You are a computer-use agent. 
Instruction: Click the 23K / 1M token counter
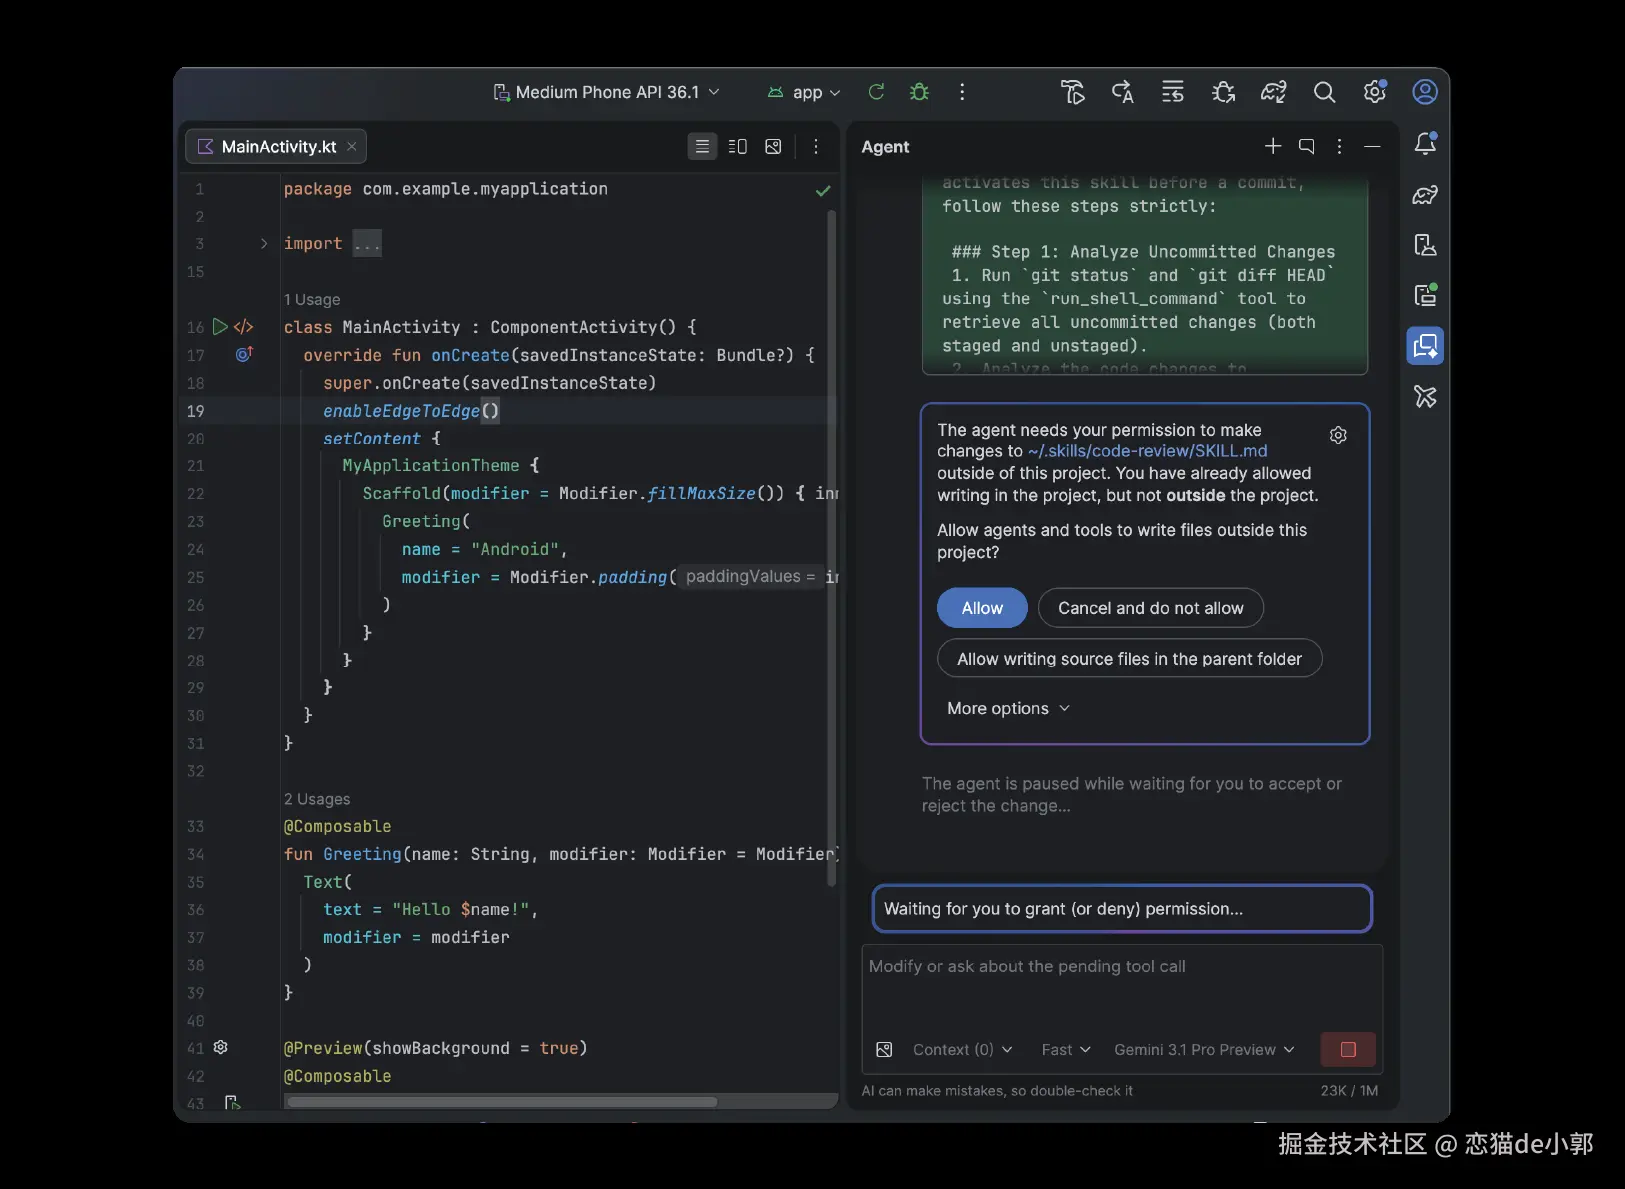pyautogui.click(x=1349, y=1090)
